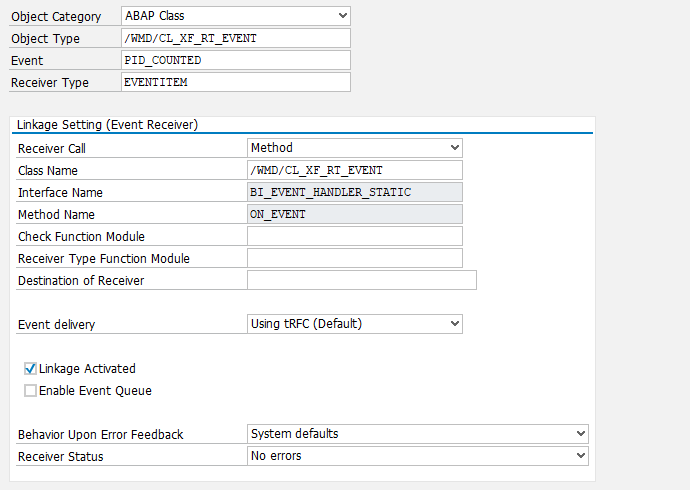Click the Event field showing PID_COUNTED

point(235,60)
